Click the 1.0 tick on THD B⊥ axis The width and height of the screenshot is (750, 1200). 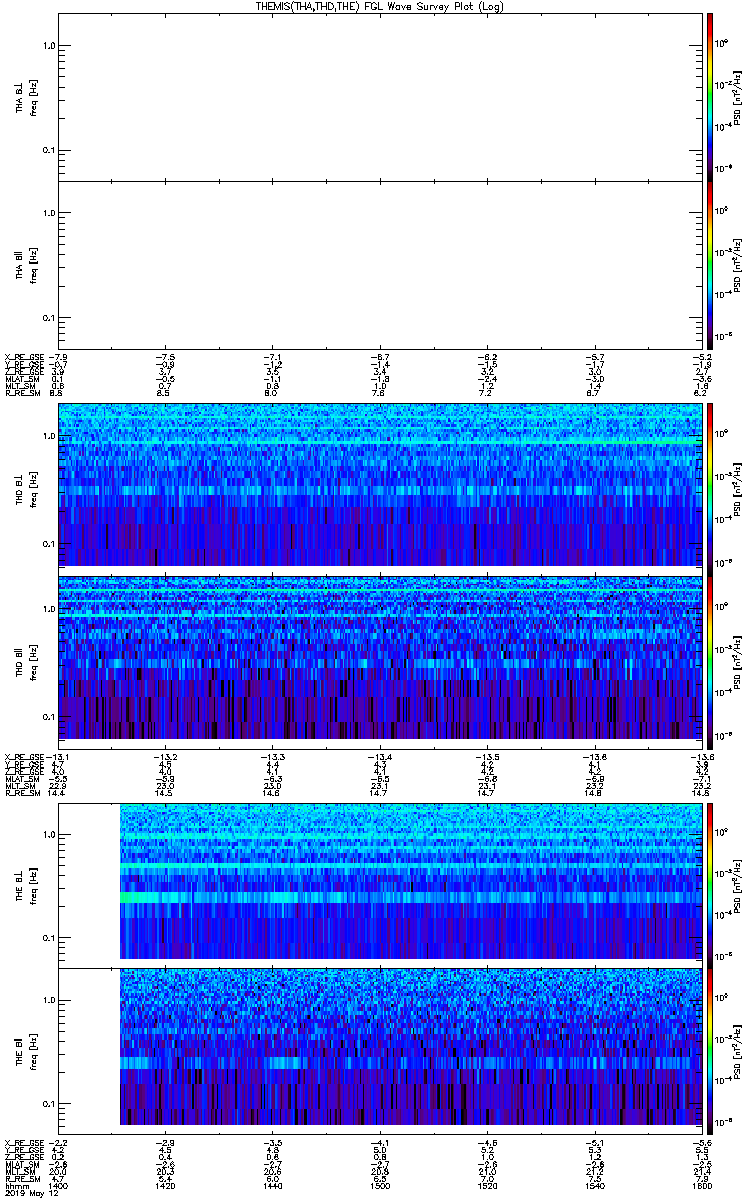pyautogui.click(x=49, y=438)
